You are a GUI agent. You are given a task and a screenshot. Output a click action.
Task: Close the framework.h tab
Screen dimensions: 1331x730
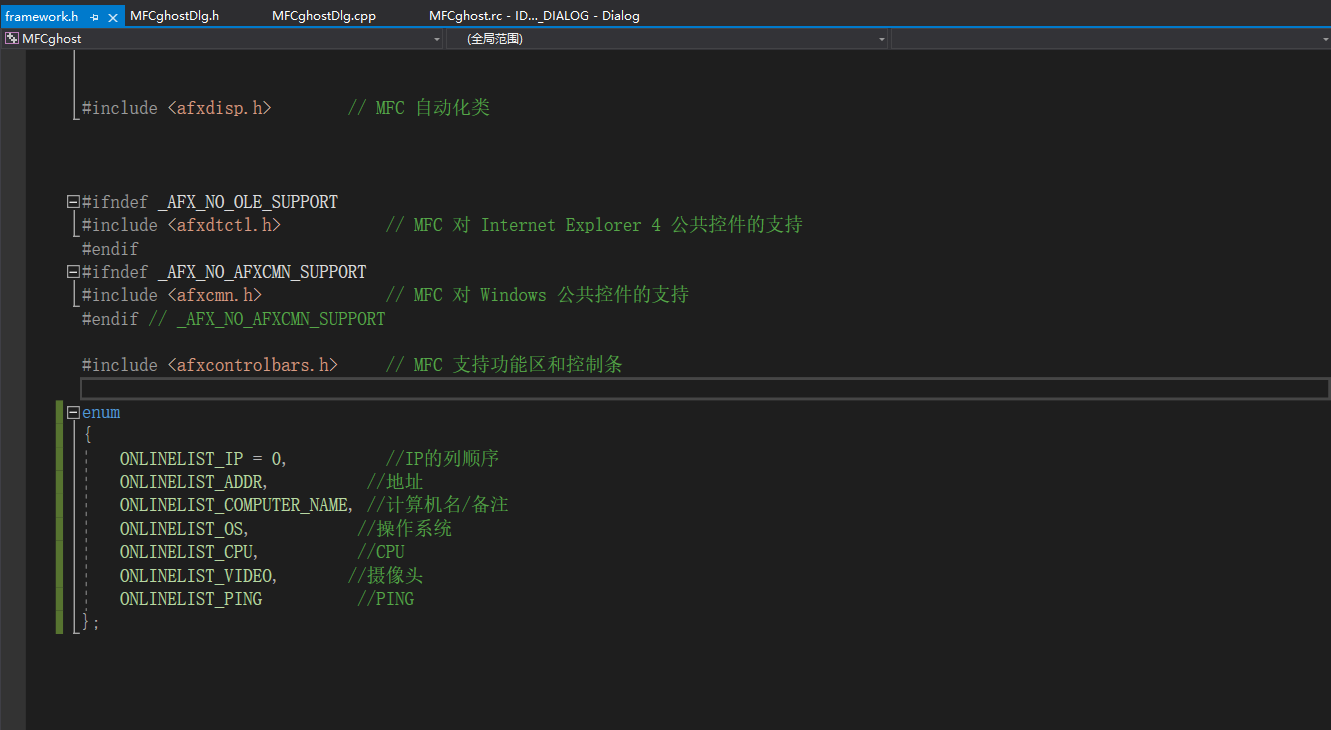[x=113, y=17]
